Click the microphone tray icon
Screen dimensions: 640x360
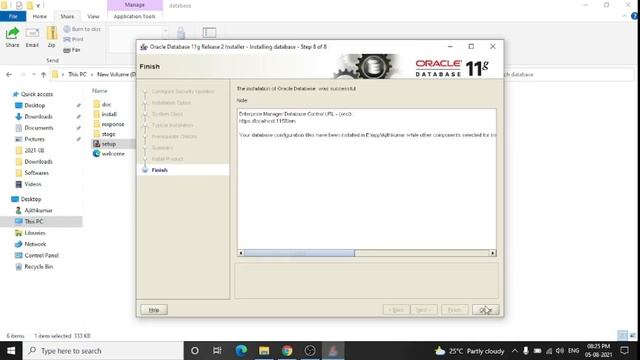[526, 351]
